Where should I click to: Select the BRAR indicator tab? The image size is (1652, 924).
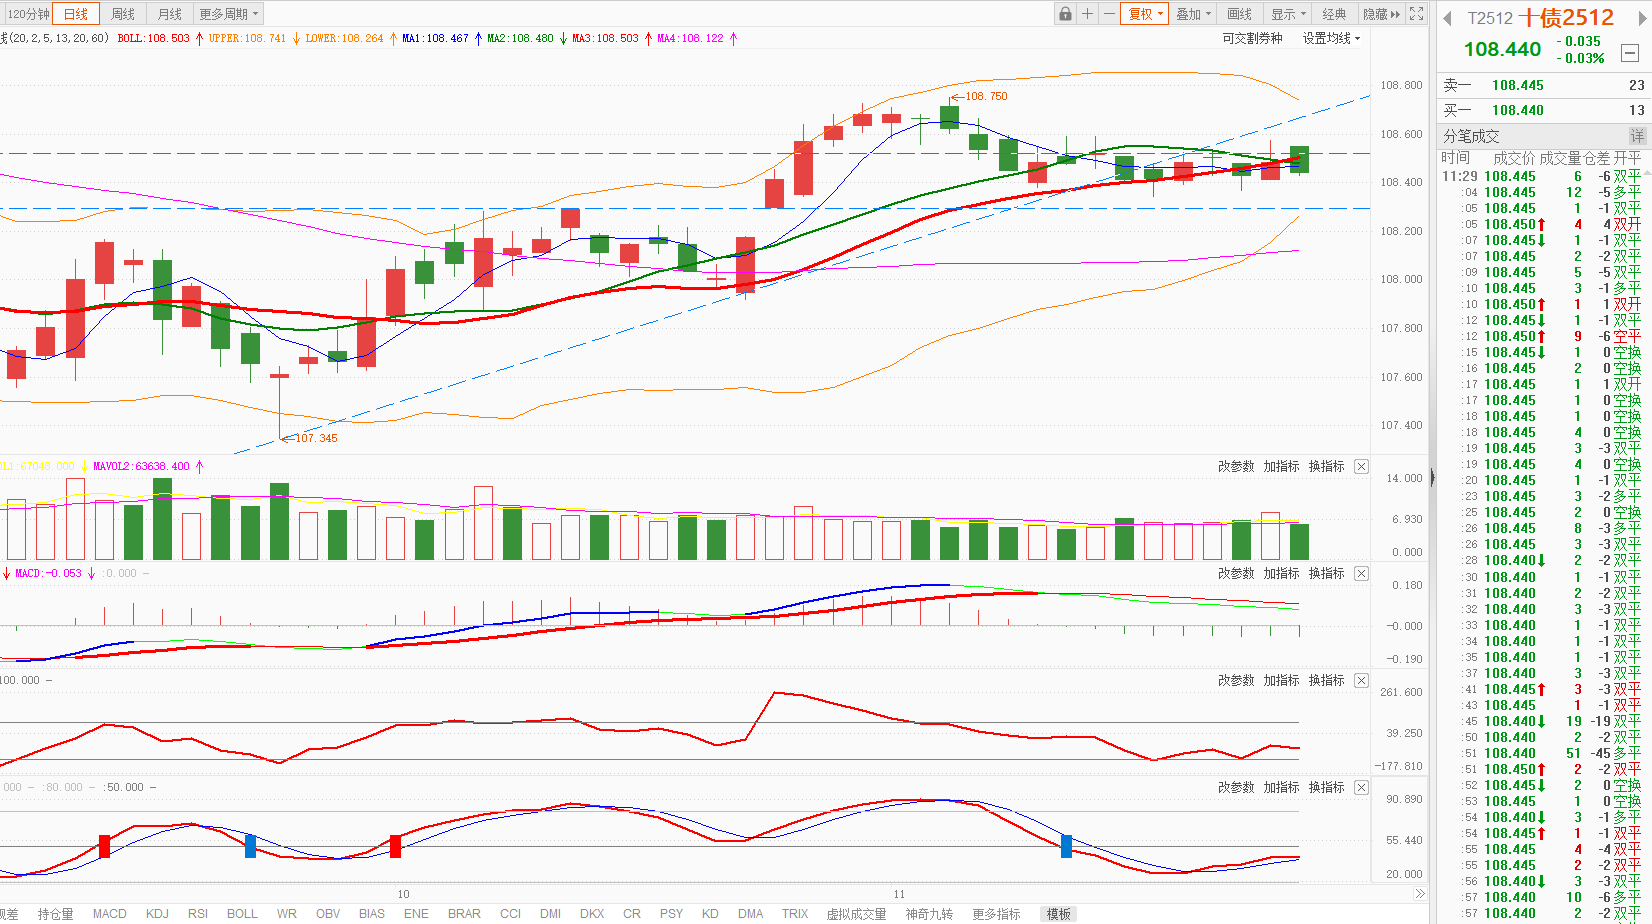coord(464,914)
